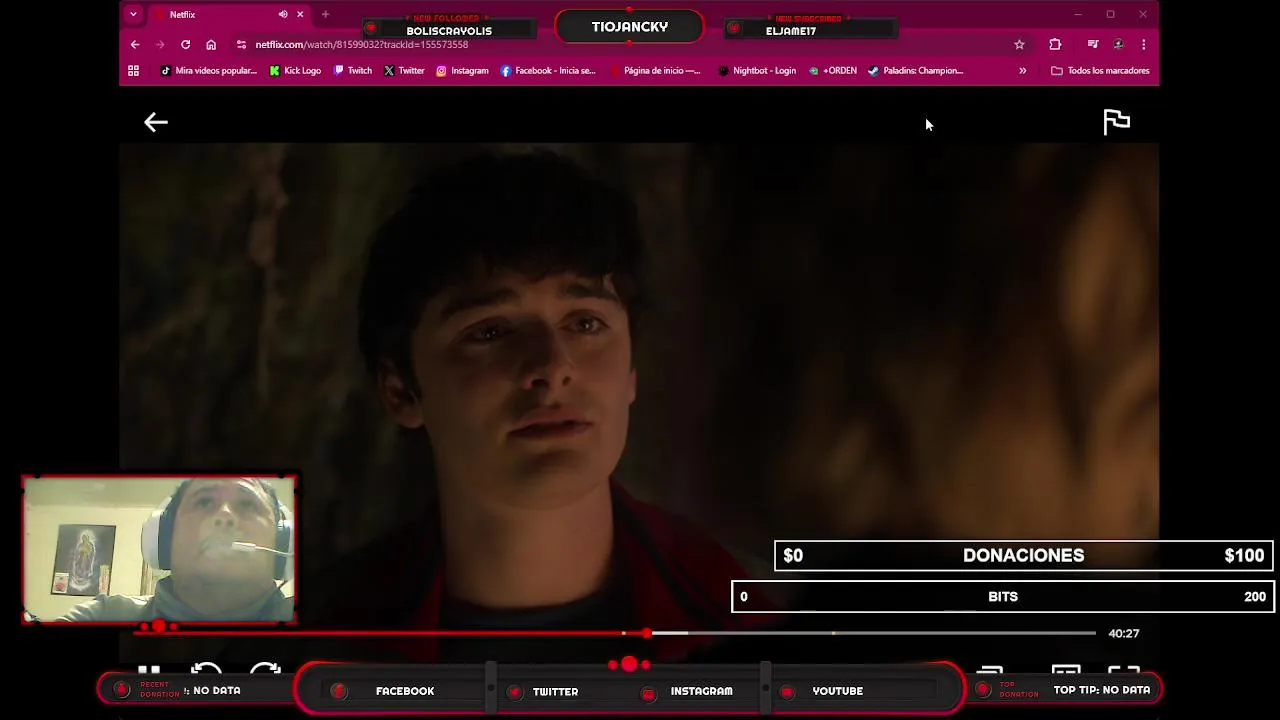Click the browser forward arrow
The width and height of the screenshot is (1280, 720).
(160, 44)
